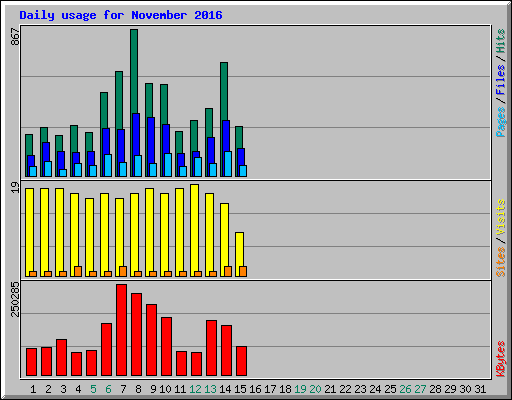Select day "31" on the date axis
The image size is (512, 400).
point(480,389)
